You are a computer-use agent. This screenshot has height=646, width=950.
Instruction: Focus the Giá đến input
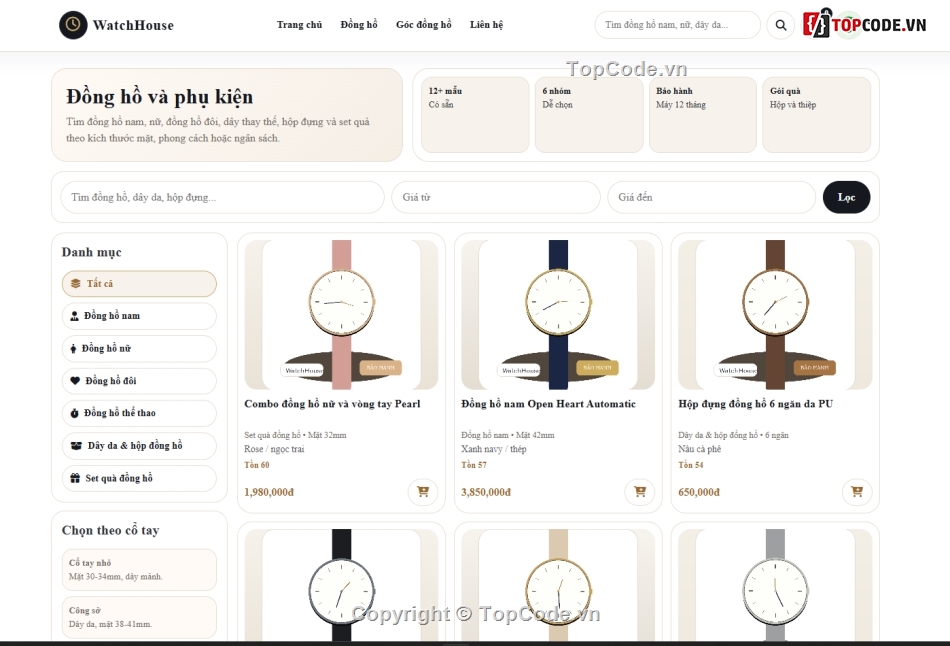(711, 197)
